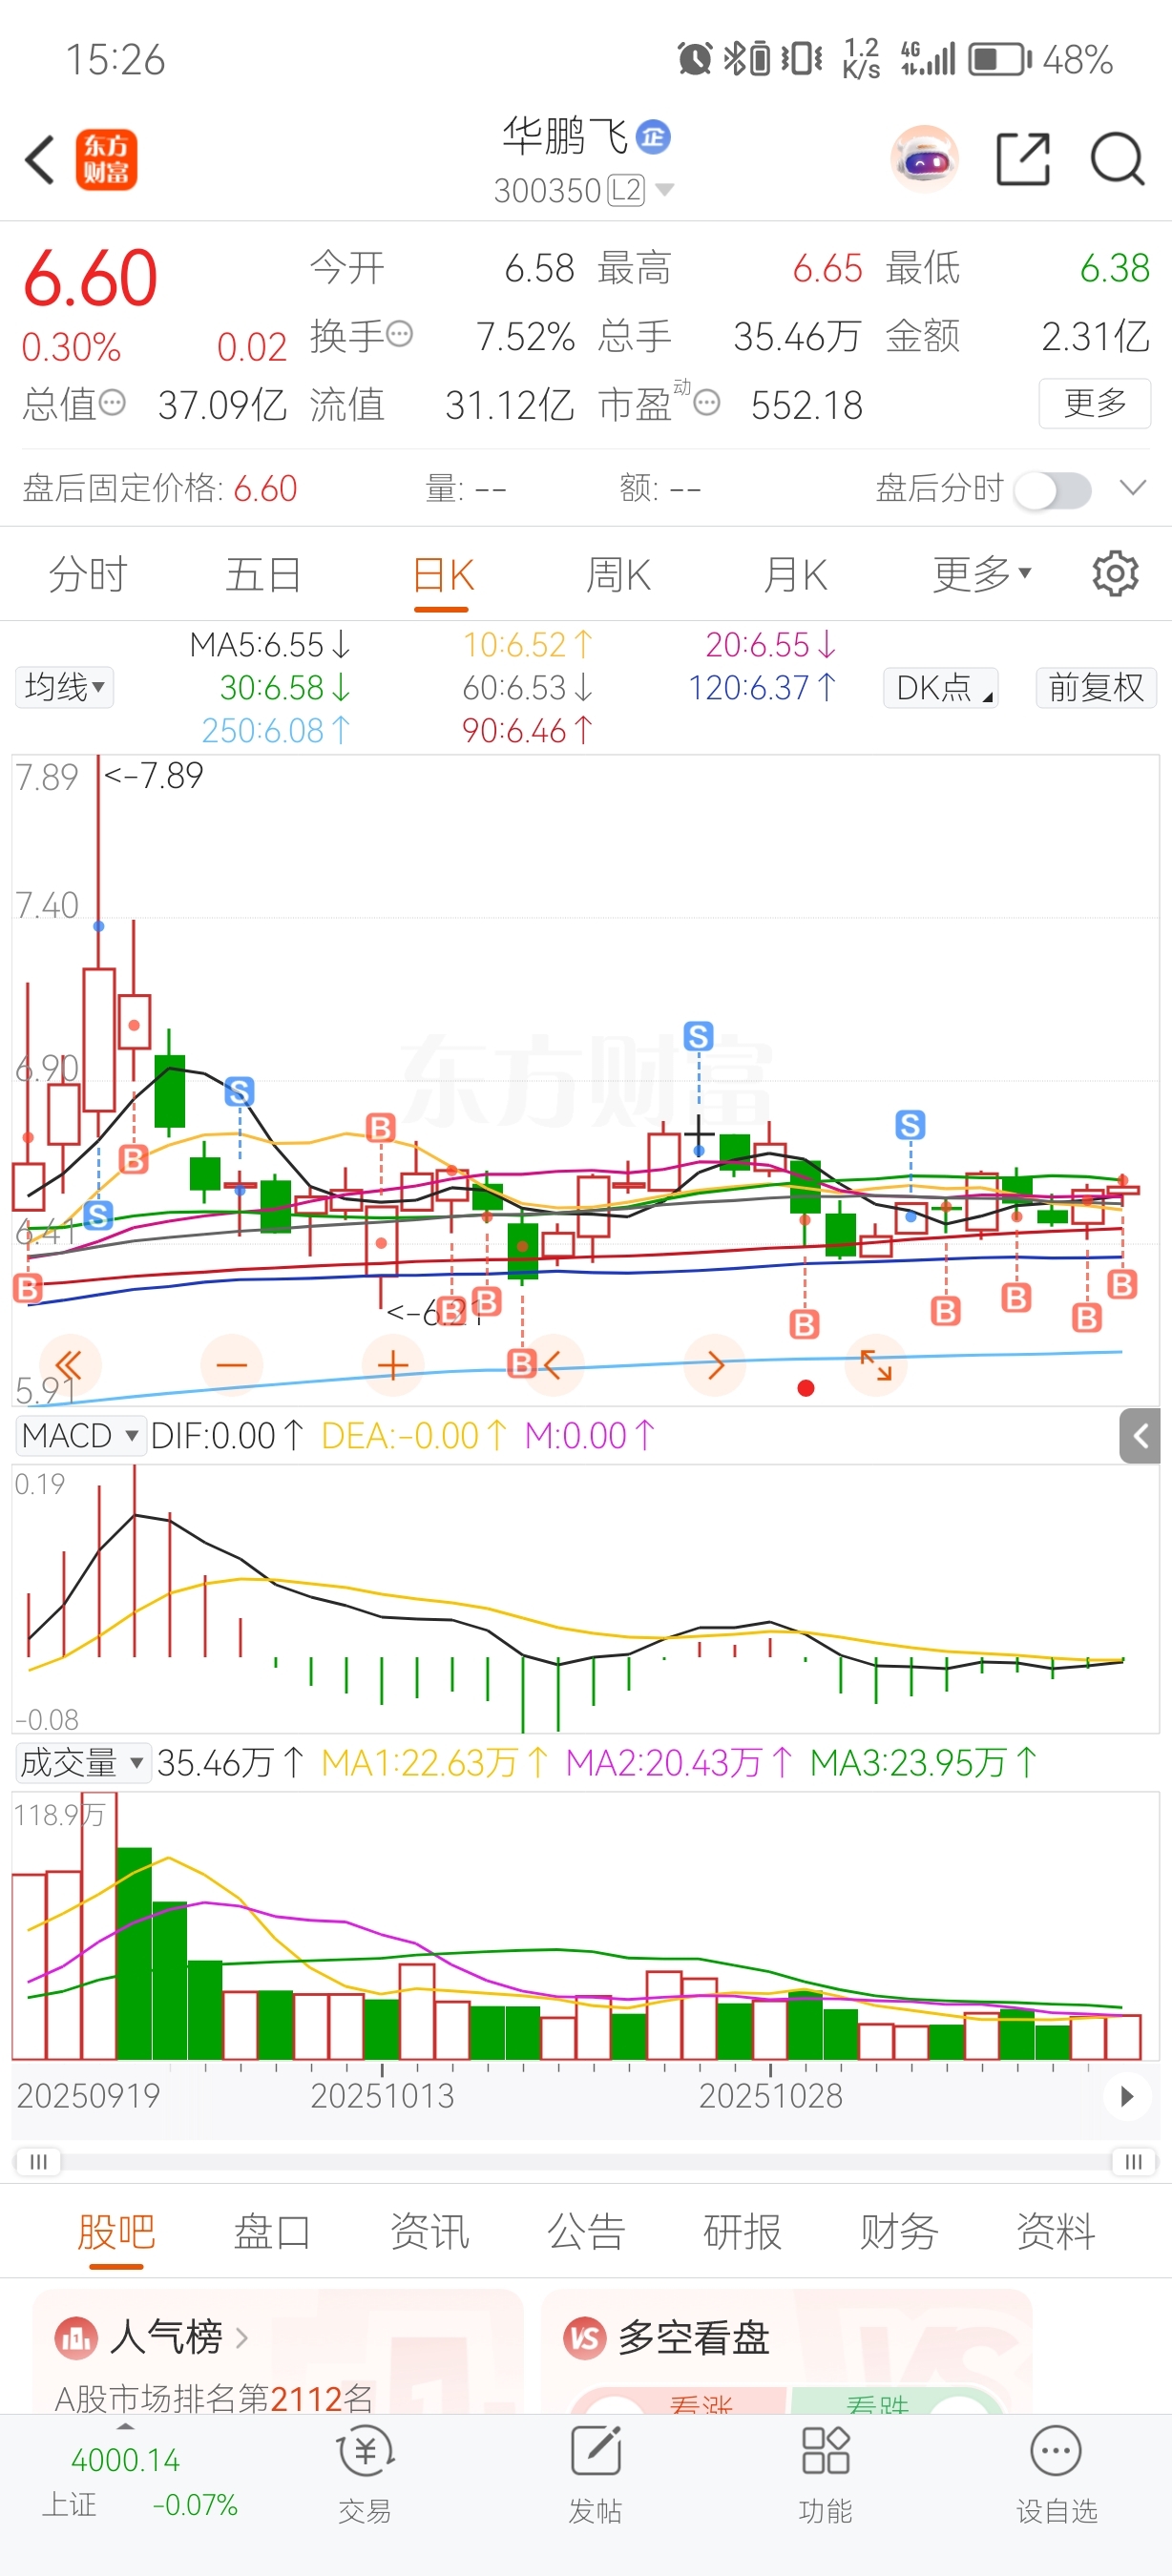Open the 公告 tab
Viewport: 1172px width, 2576px height.
click(x=586, y=2233)
